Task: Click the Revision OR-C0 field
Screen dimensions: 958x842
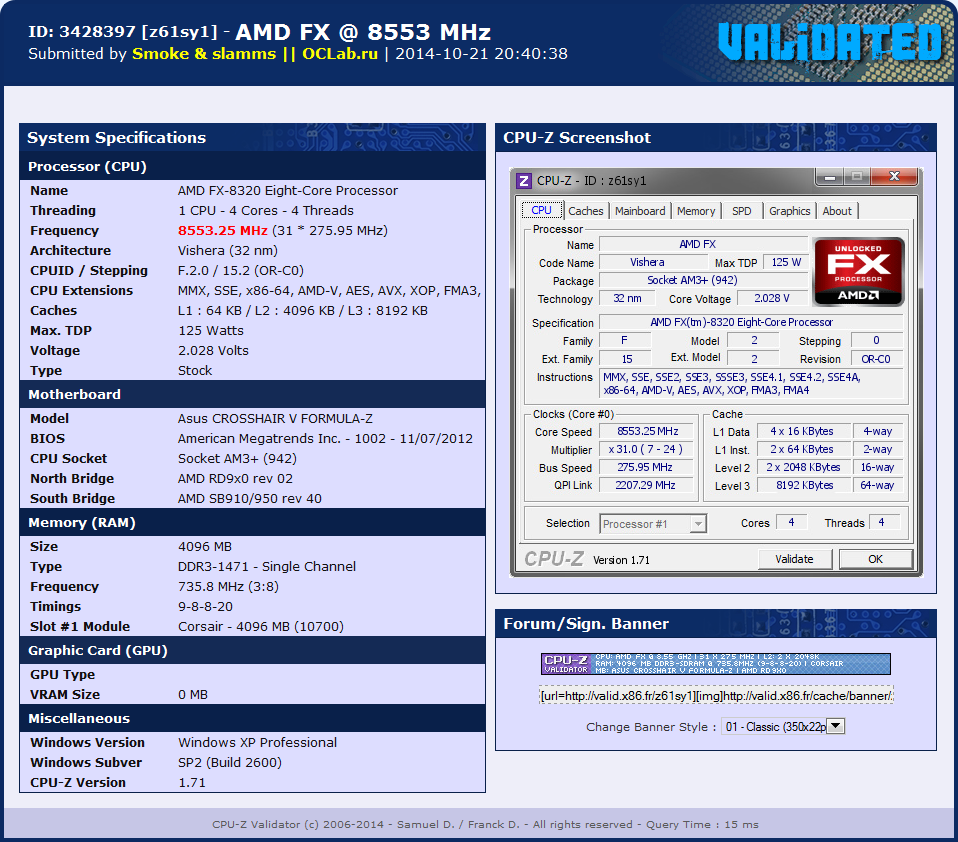Action: pyautogui.click(x=876, y=359)
